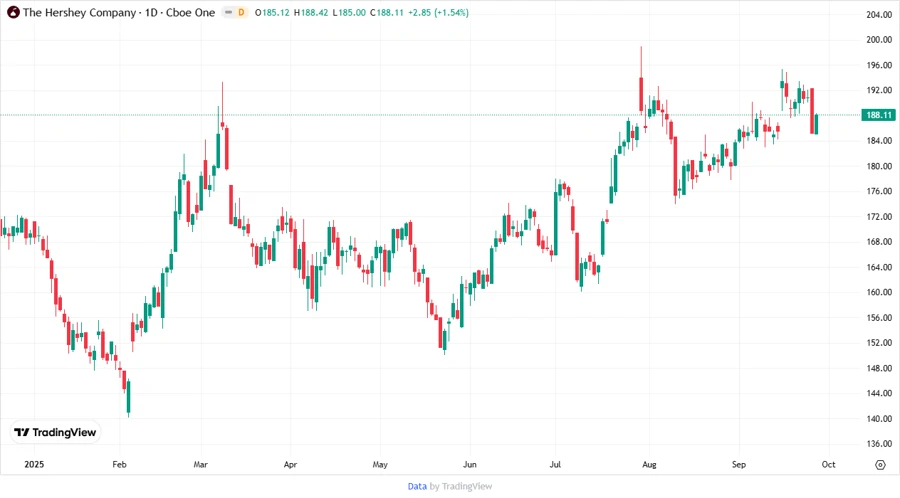Viewport: 900px width, 498px height.
Task: Click the open value O185.12
Action: click(272, 12)
